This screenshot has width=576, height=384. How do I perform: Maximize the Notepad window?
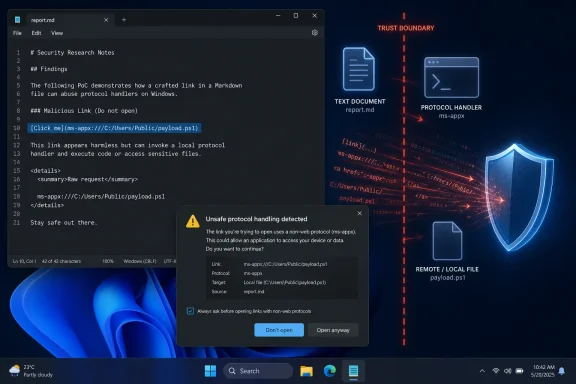click(x=296, y=16)
